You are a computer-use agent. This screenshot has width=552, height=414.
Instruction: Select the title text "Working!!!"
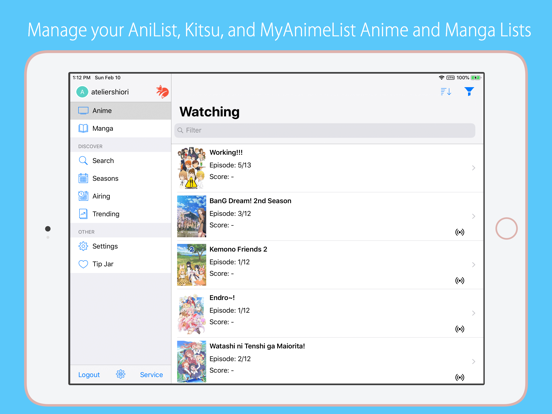(x=226, y=152)
